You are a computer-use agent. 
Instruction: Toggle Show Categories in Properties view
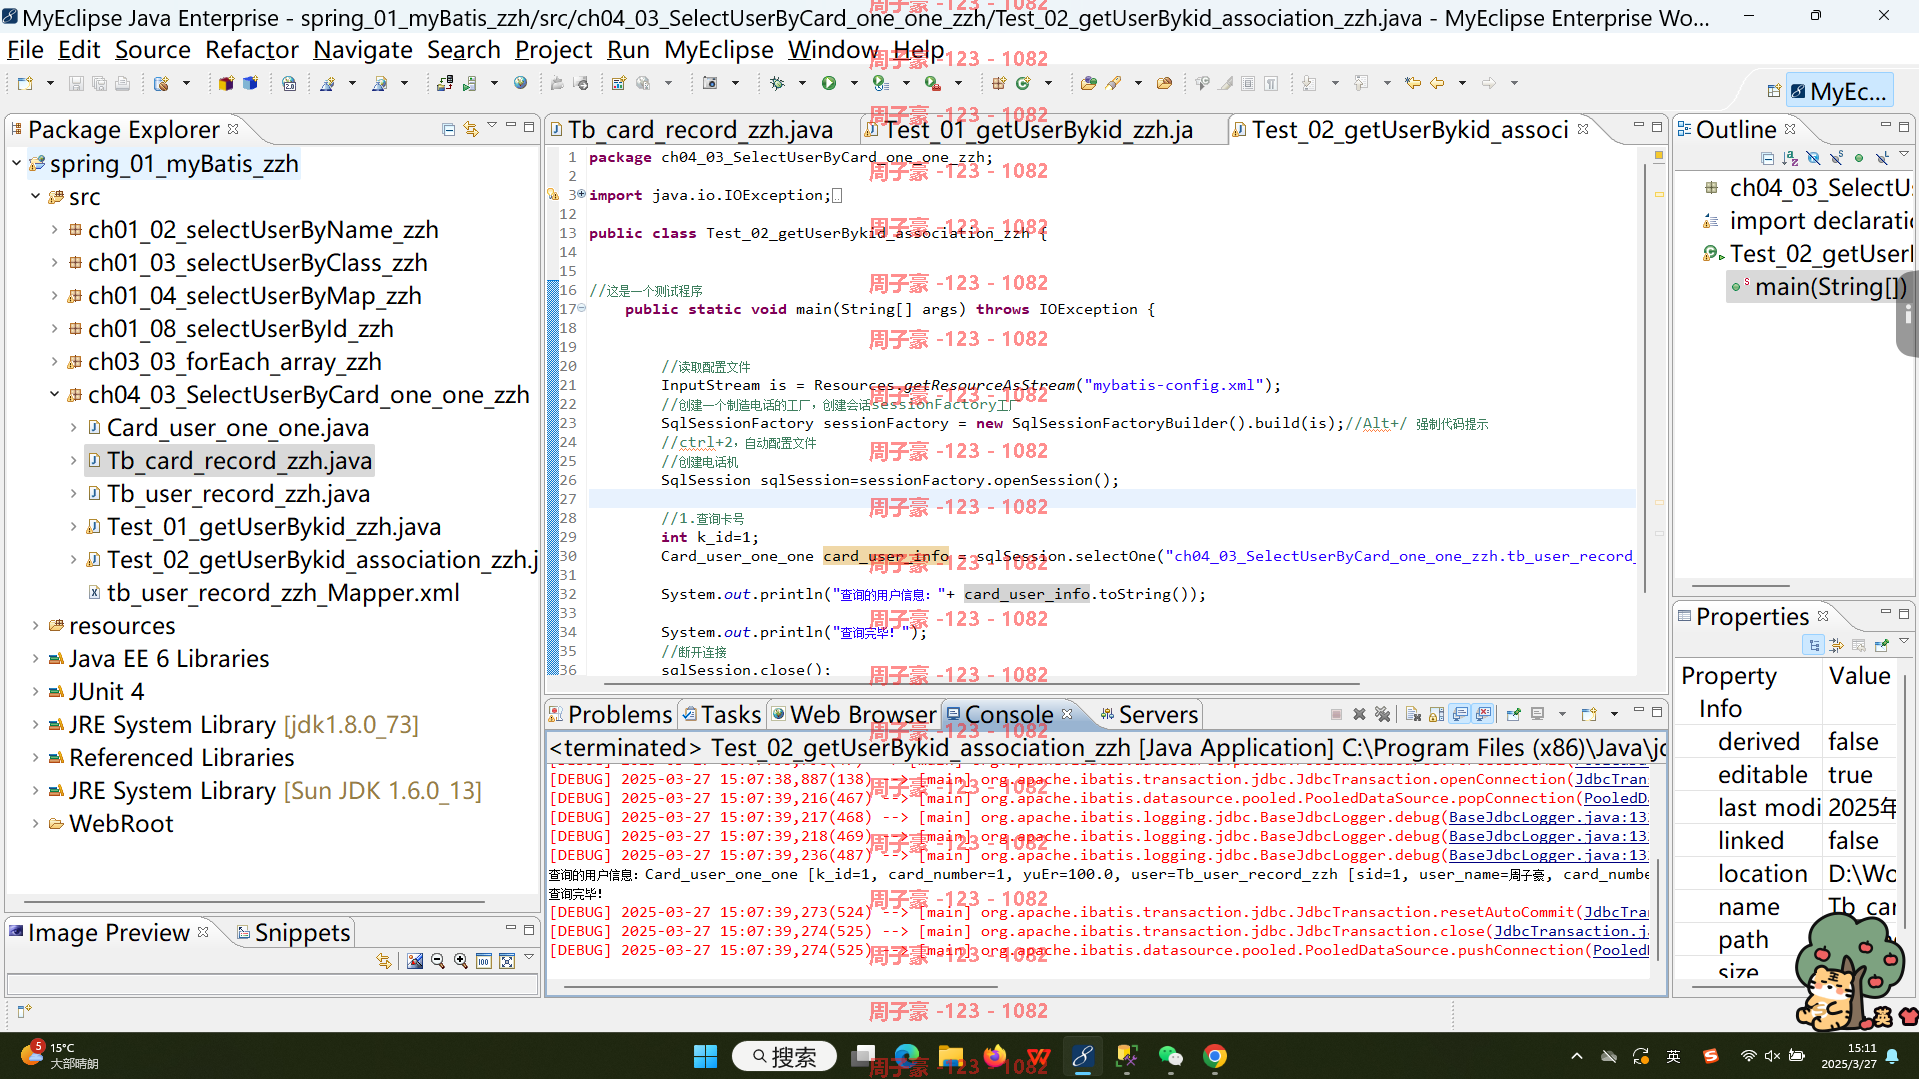[x=1813, y=645]
